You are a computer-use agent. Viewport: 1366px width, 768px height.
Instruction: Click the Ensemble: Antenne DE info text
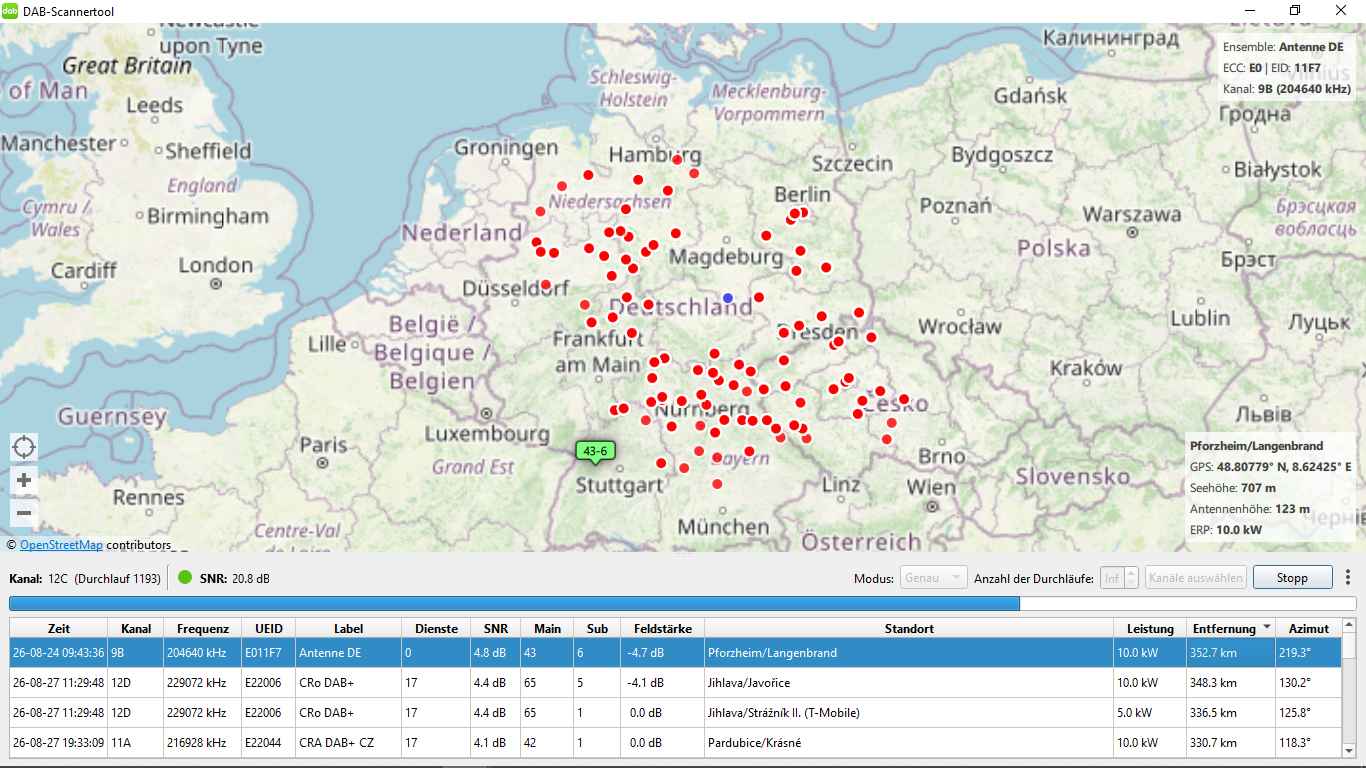tap(1283, 47)
